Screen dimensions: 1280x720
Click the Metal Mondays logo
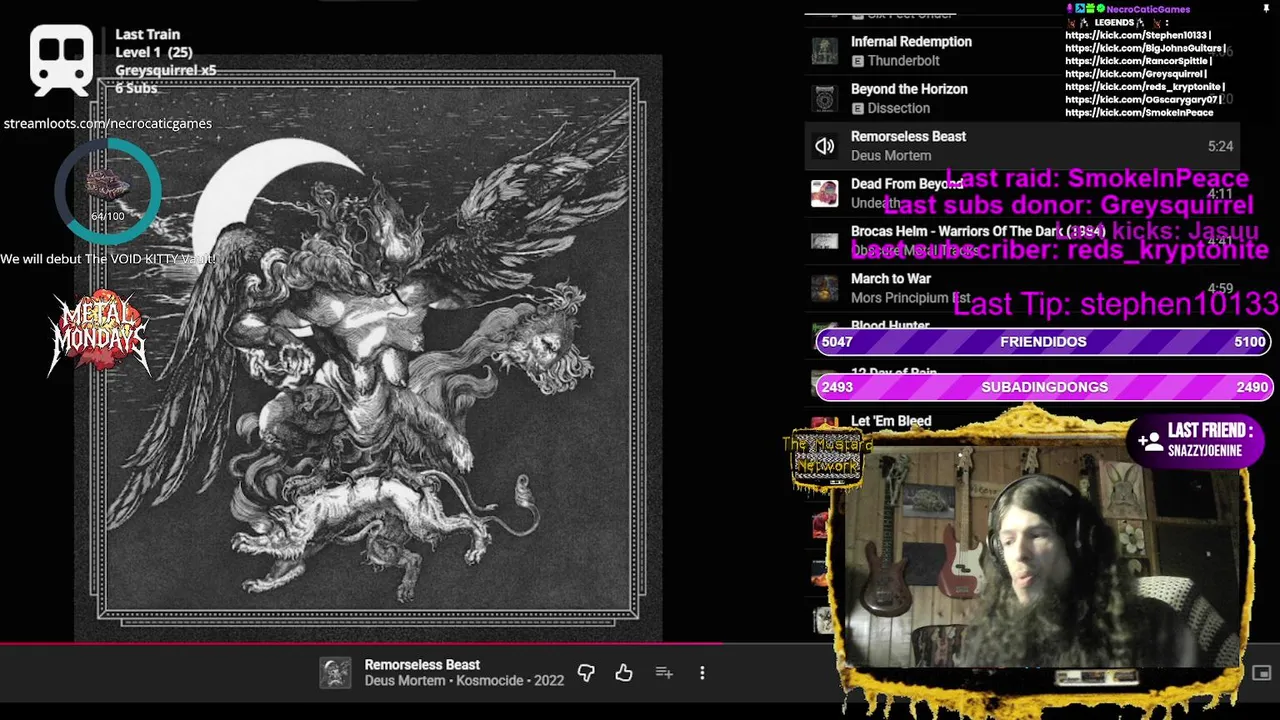click(x=99, y=333)
